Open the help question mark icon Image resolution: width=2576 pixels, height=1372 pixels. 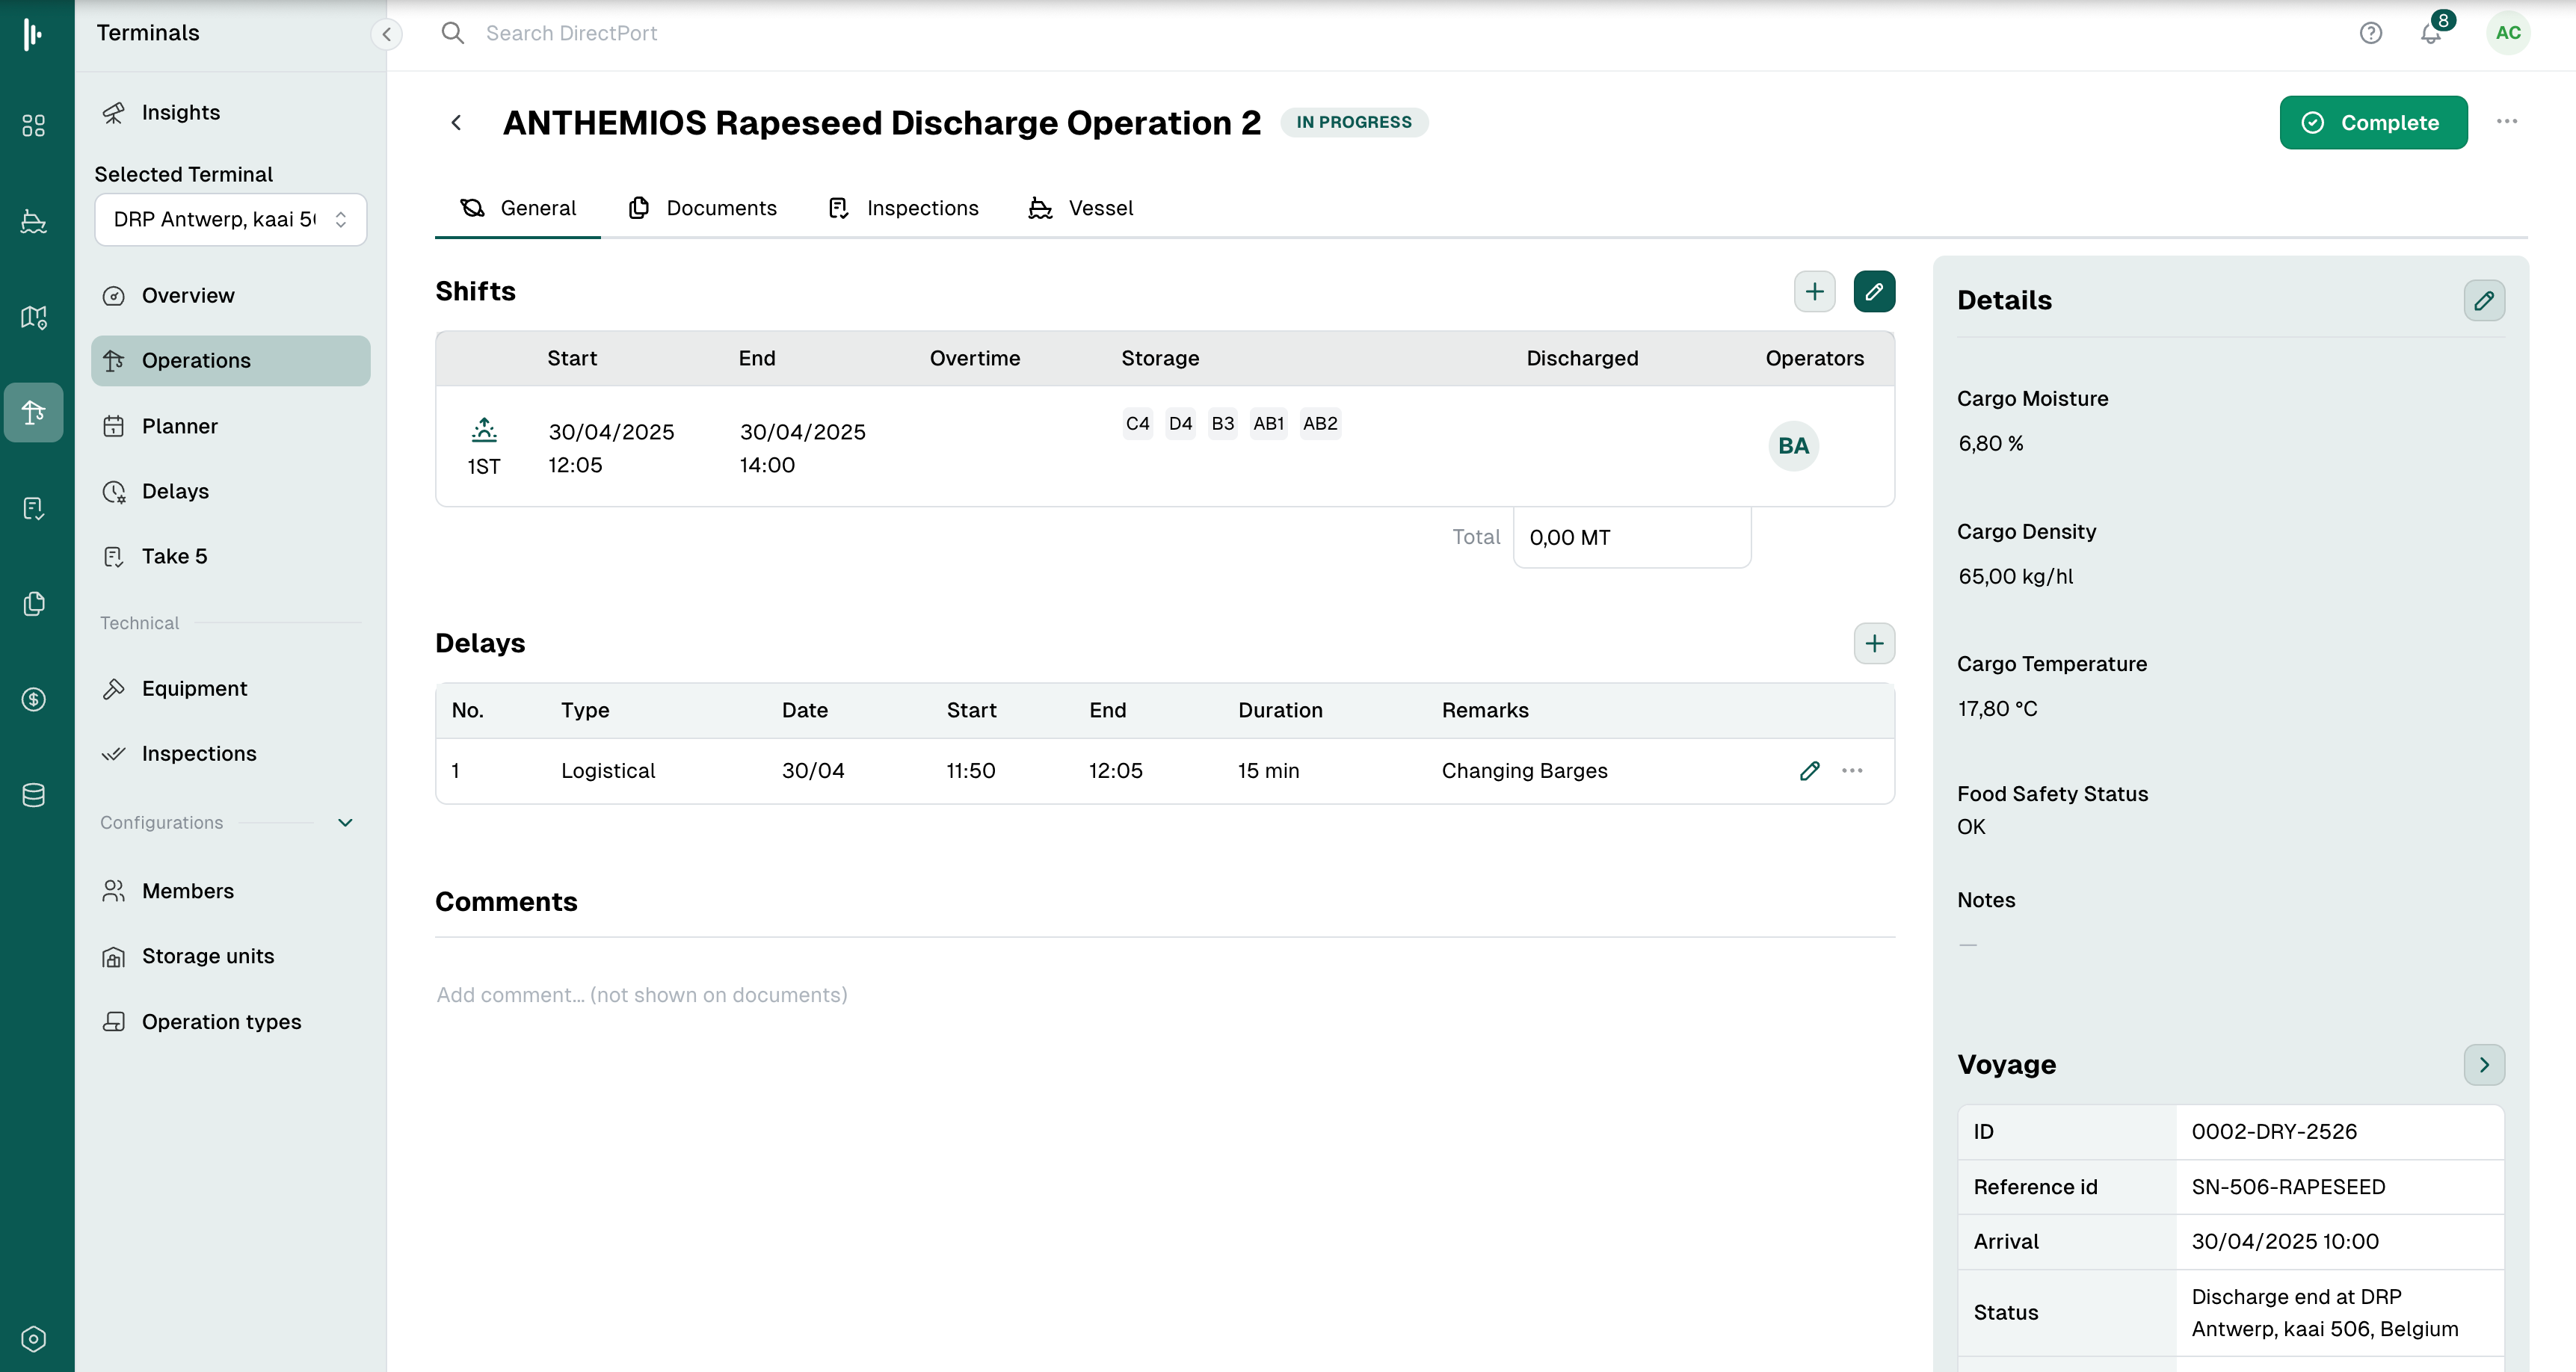pos(2370,34)
